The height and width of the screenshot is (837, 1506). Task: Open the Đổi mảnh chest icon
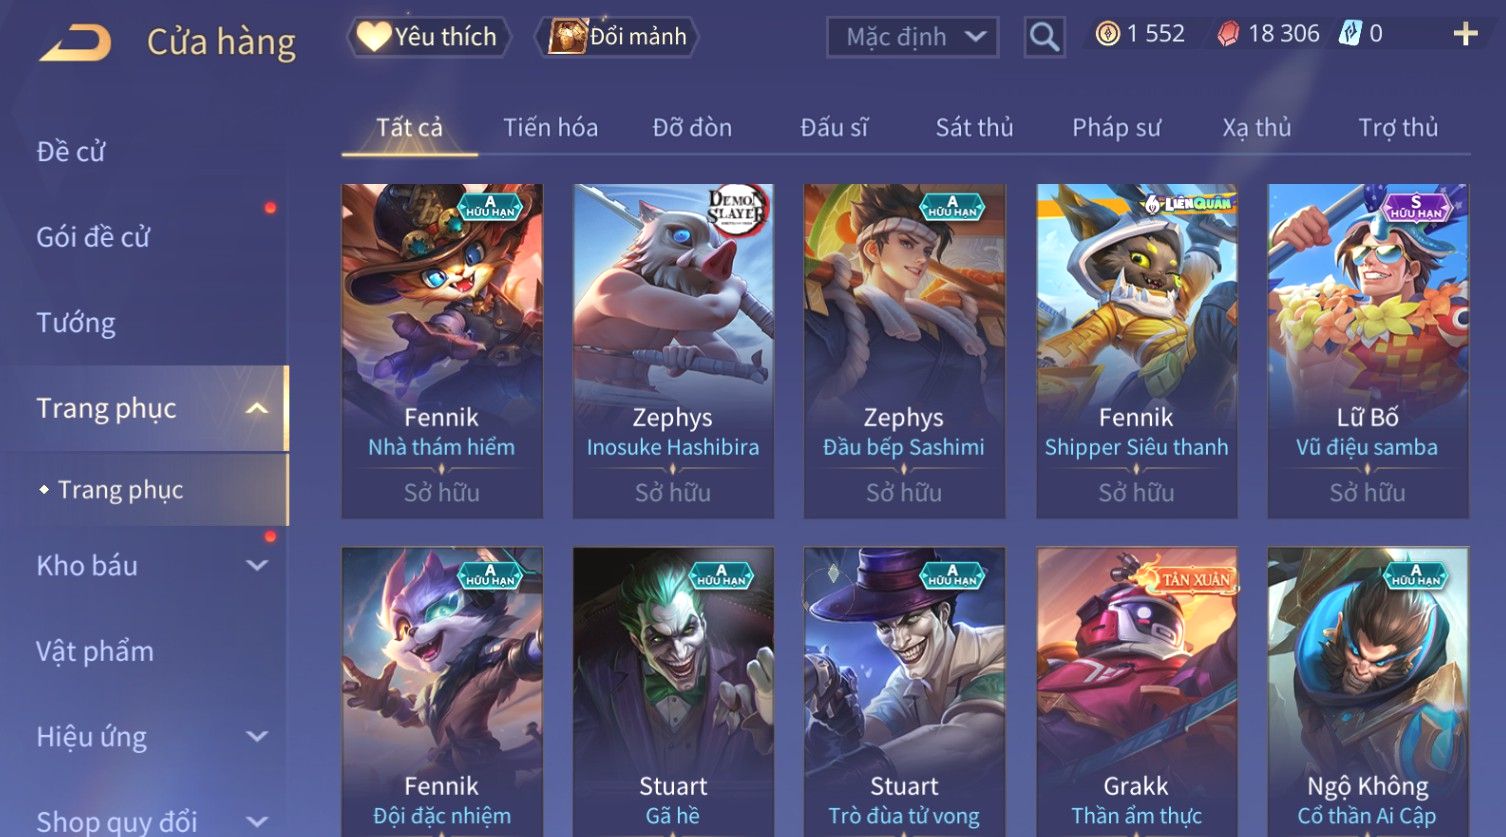567,37
